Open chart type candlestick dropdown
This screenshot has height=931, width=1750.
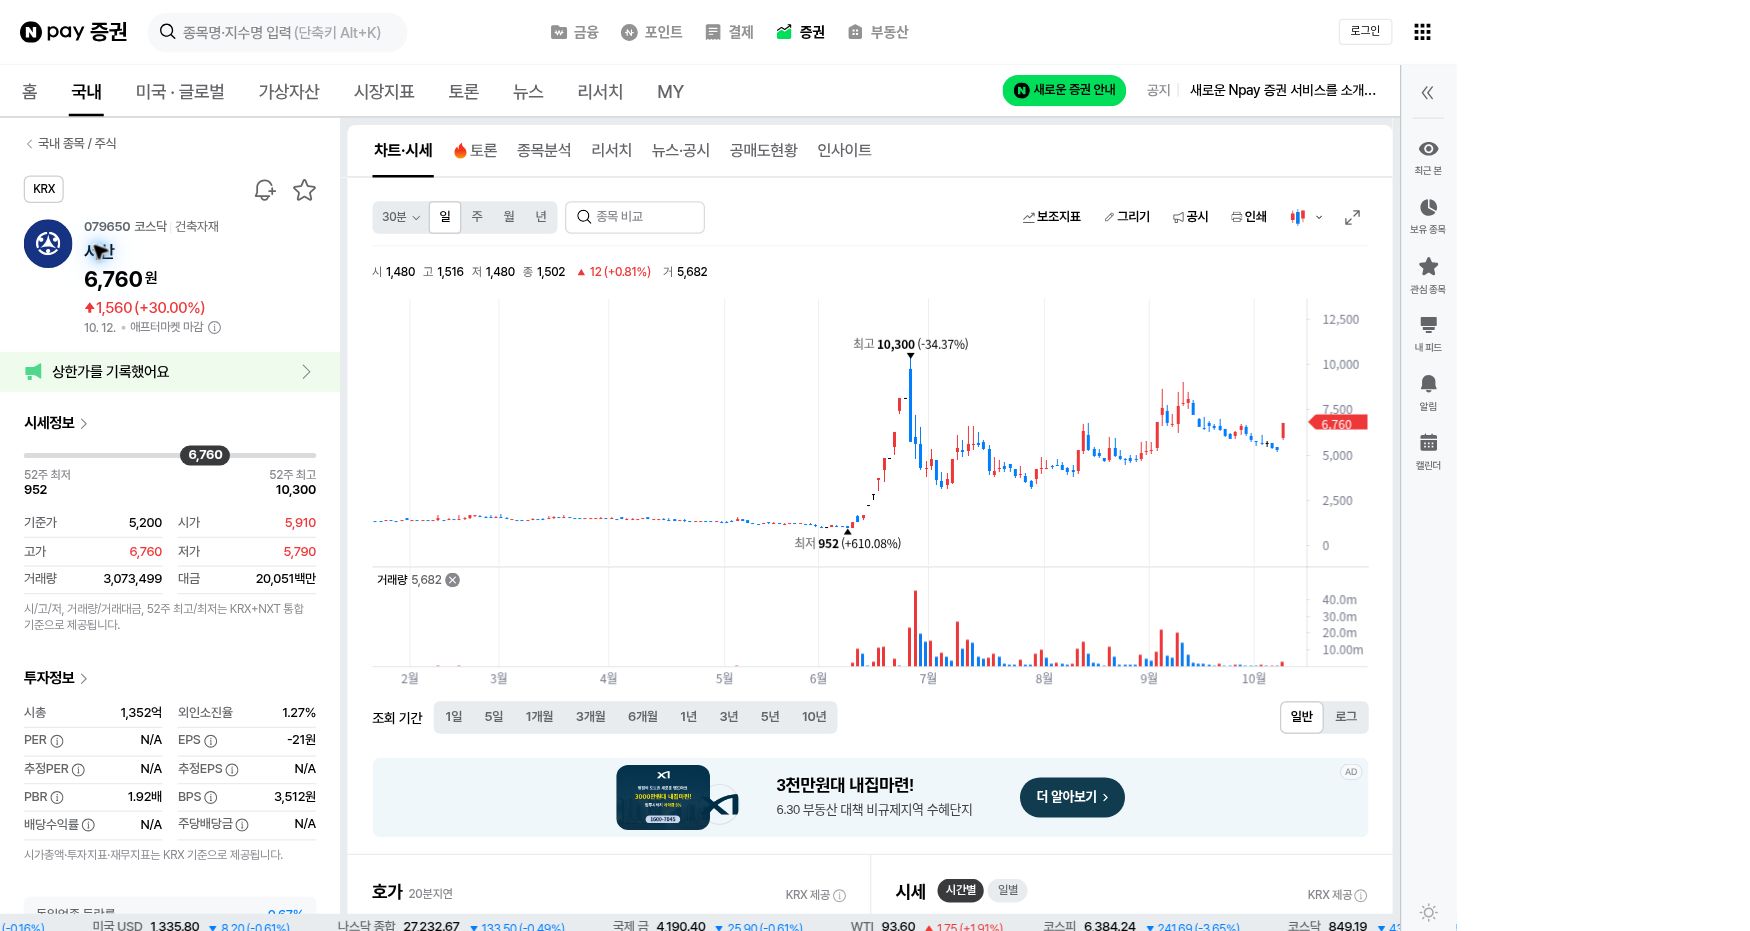[x=1306, y=217]
